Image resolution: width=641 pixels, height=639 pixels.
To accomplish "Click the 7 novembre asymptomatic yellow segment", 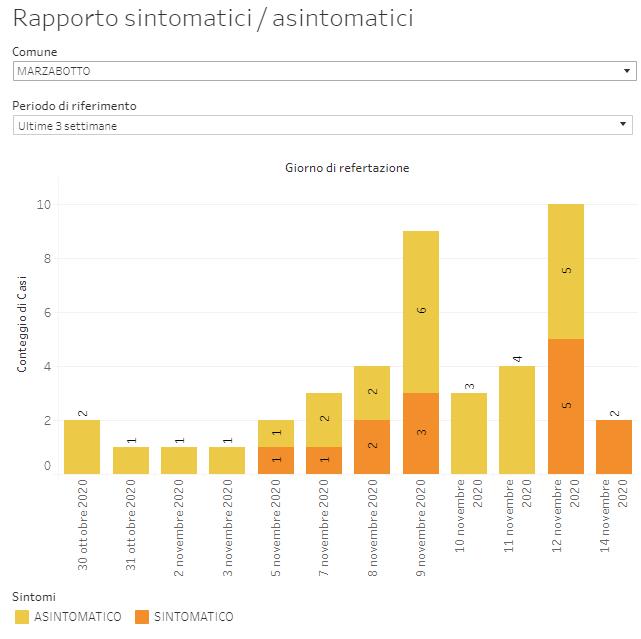I will [x=324, y=420].
